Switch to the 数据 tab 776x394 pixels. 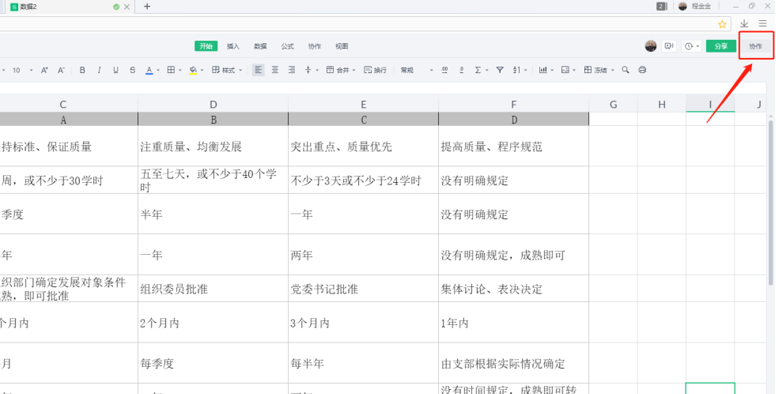point(260,46)
